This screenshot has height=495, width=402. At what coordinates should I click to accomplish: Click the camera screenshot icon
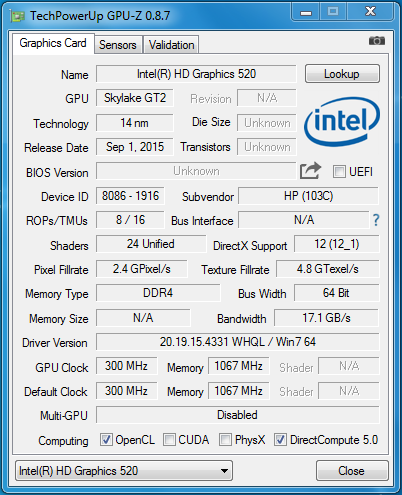click(377, 41)
